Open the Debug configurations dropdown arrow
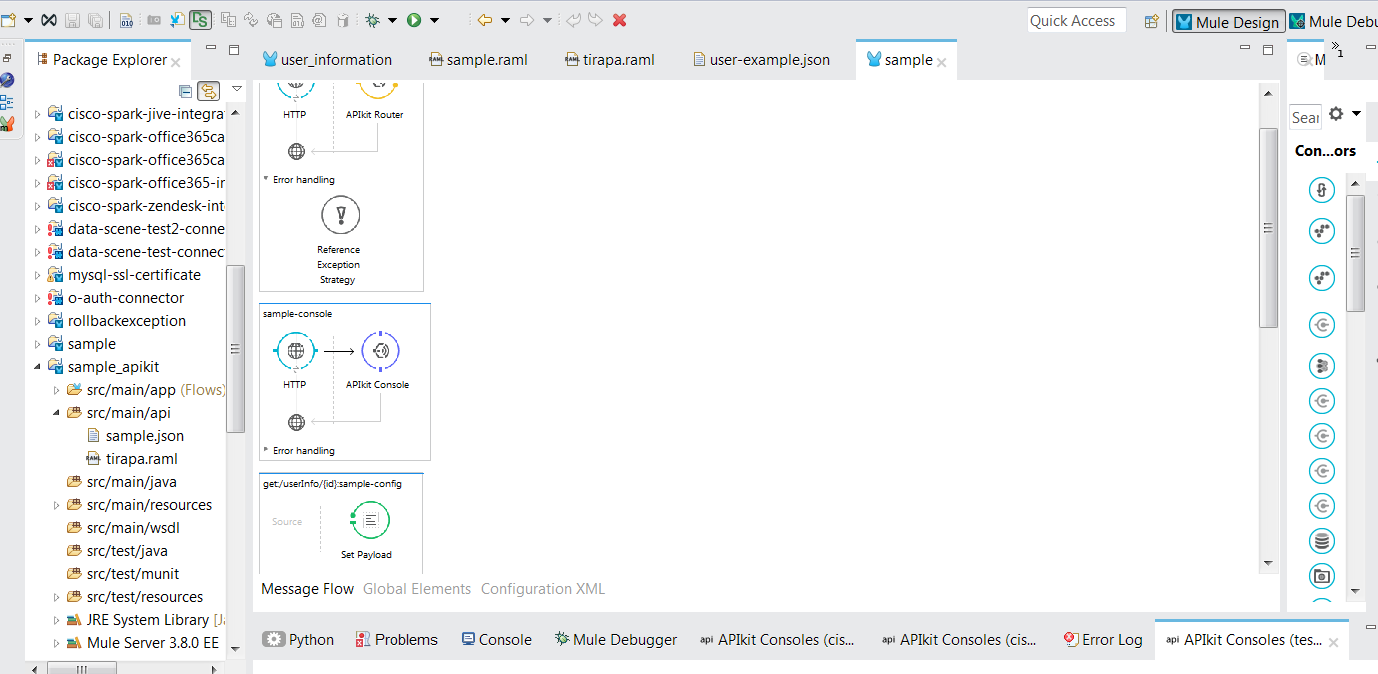 [392, 20]
